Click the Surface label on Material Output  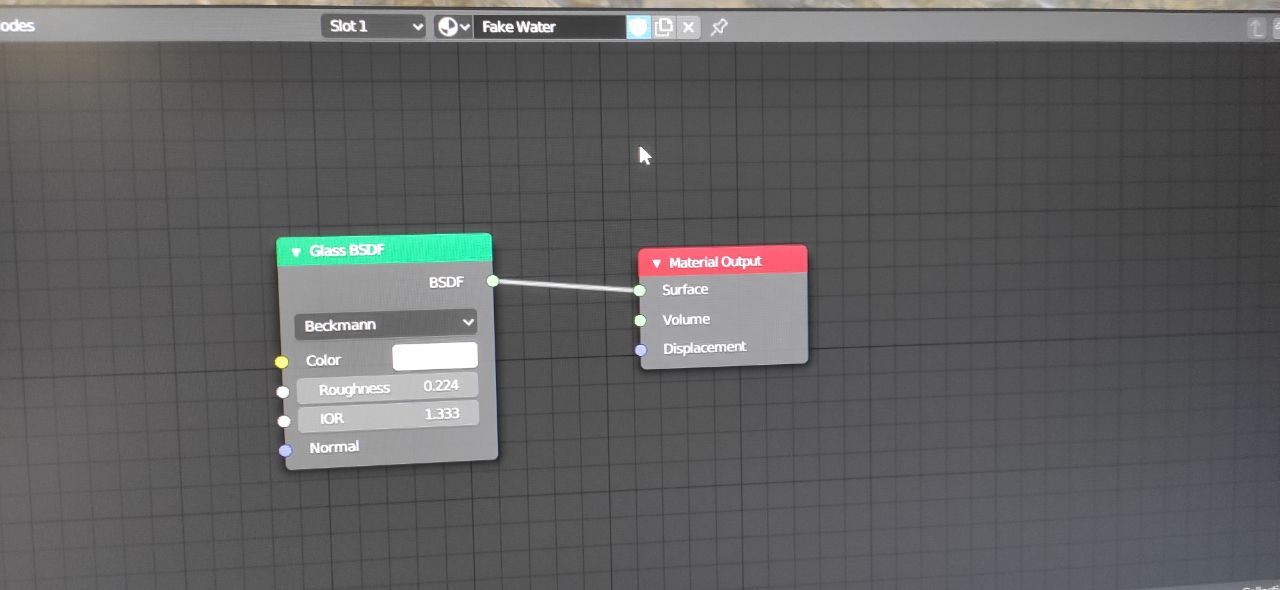[x=685, y=290]
